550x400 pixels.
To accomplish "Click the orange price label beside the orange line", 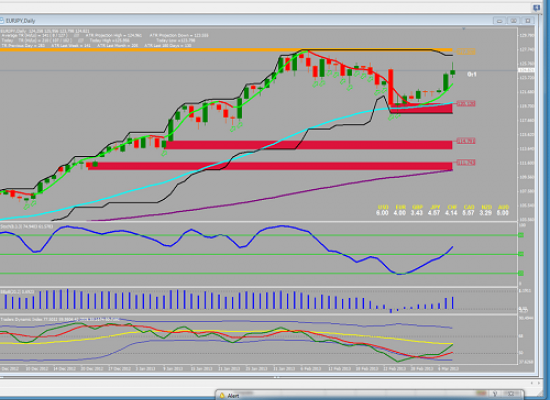I will click(x=466, y=52).
